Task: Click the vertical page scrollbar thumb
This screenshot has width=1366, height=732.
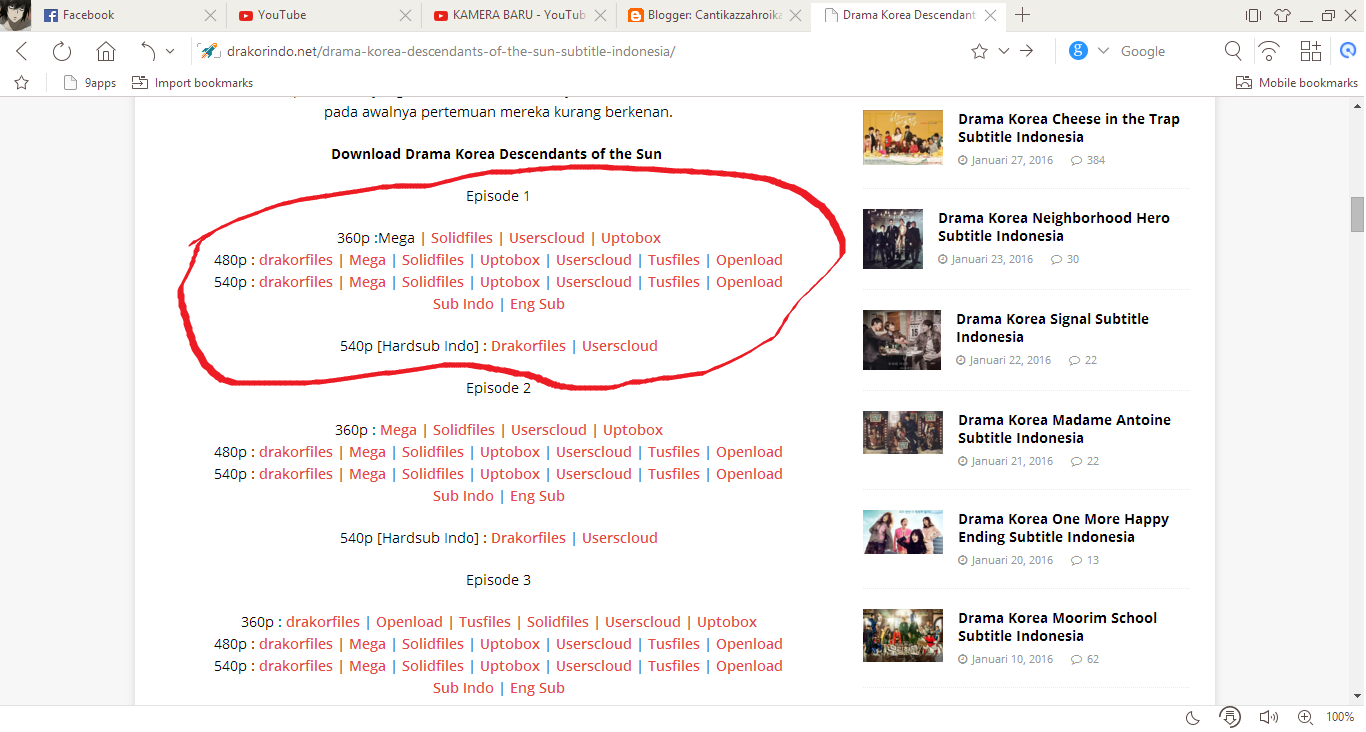Action: pyautogui.click(x=1357, y=214)
